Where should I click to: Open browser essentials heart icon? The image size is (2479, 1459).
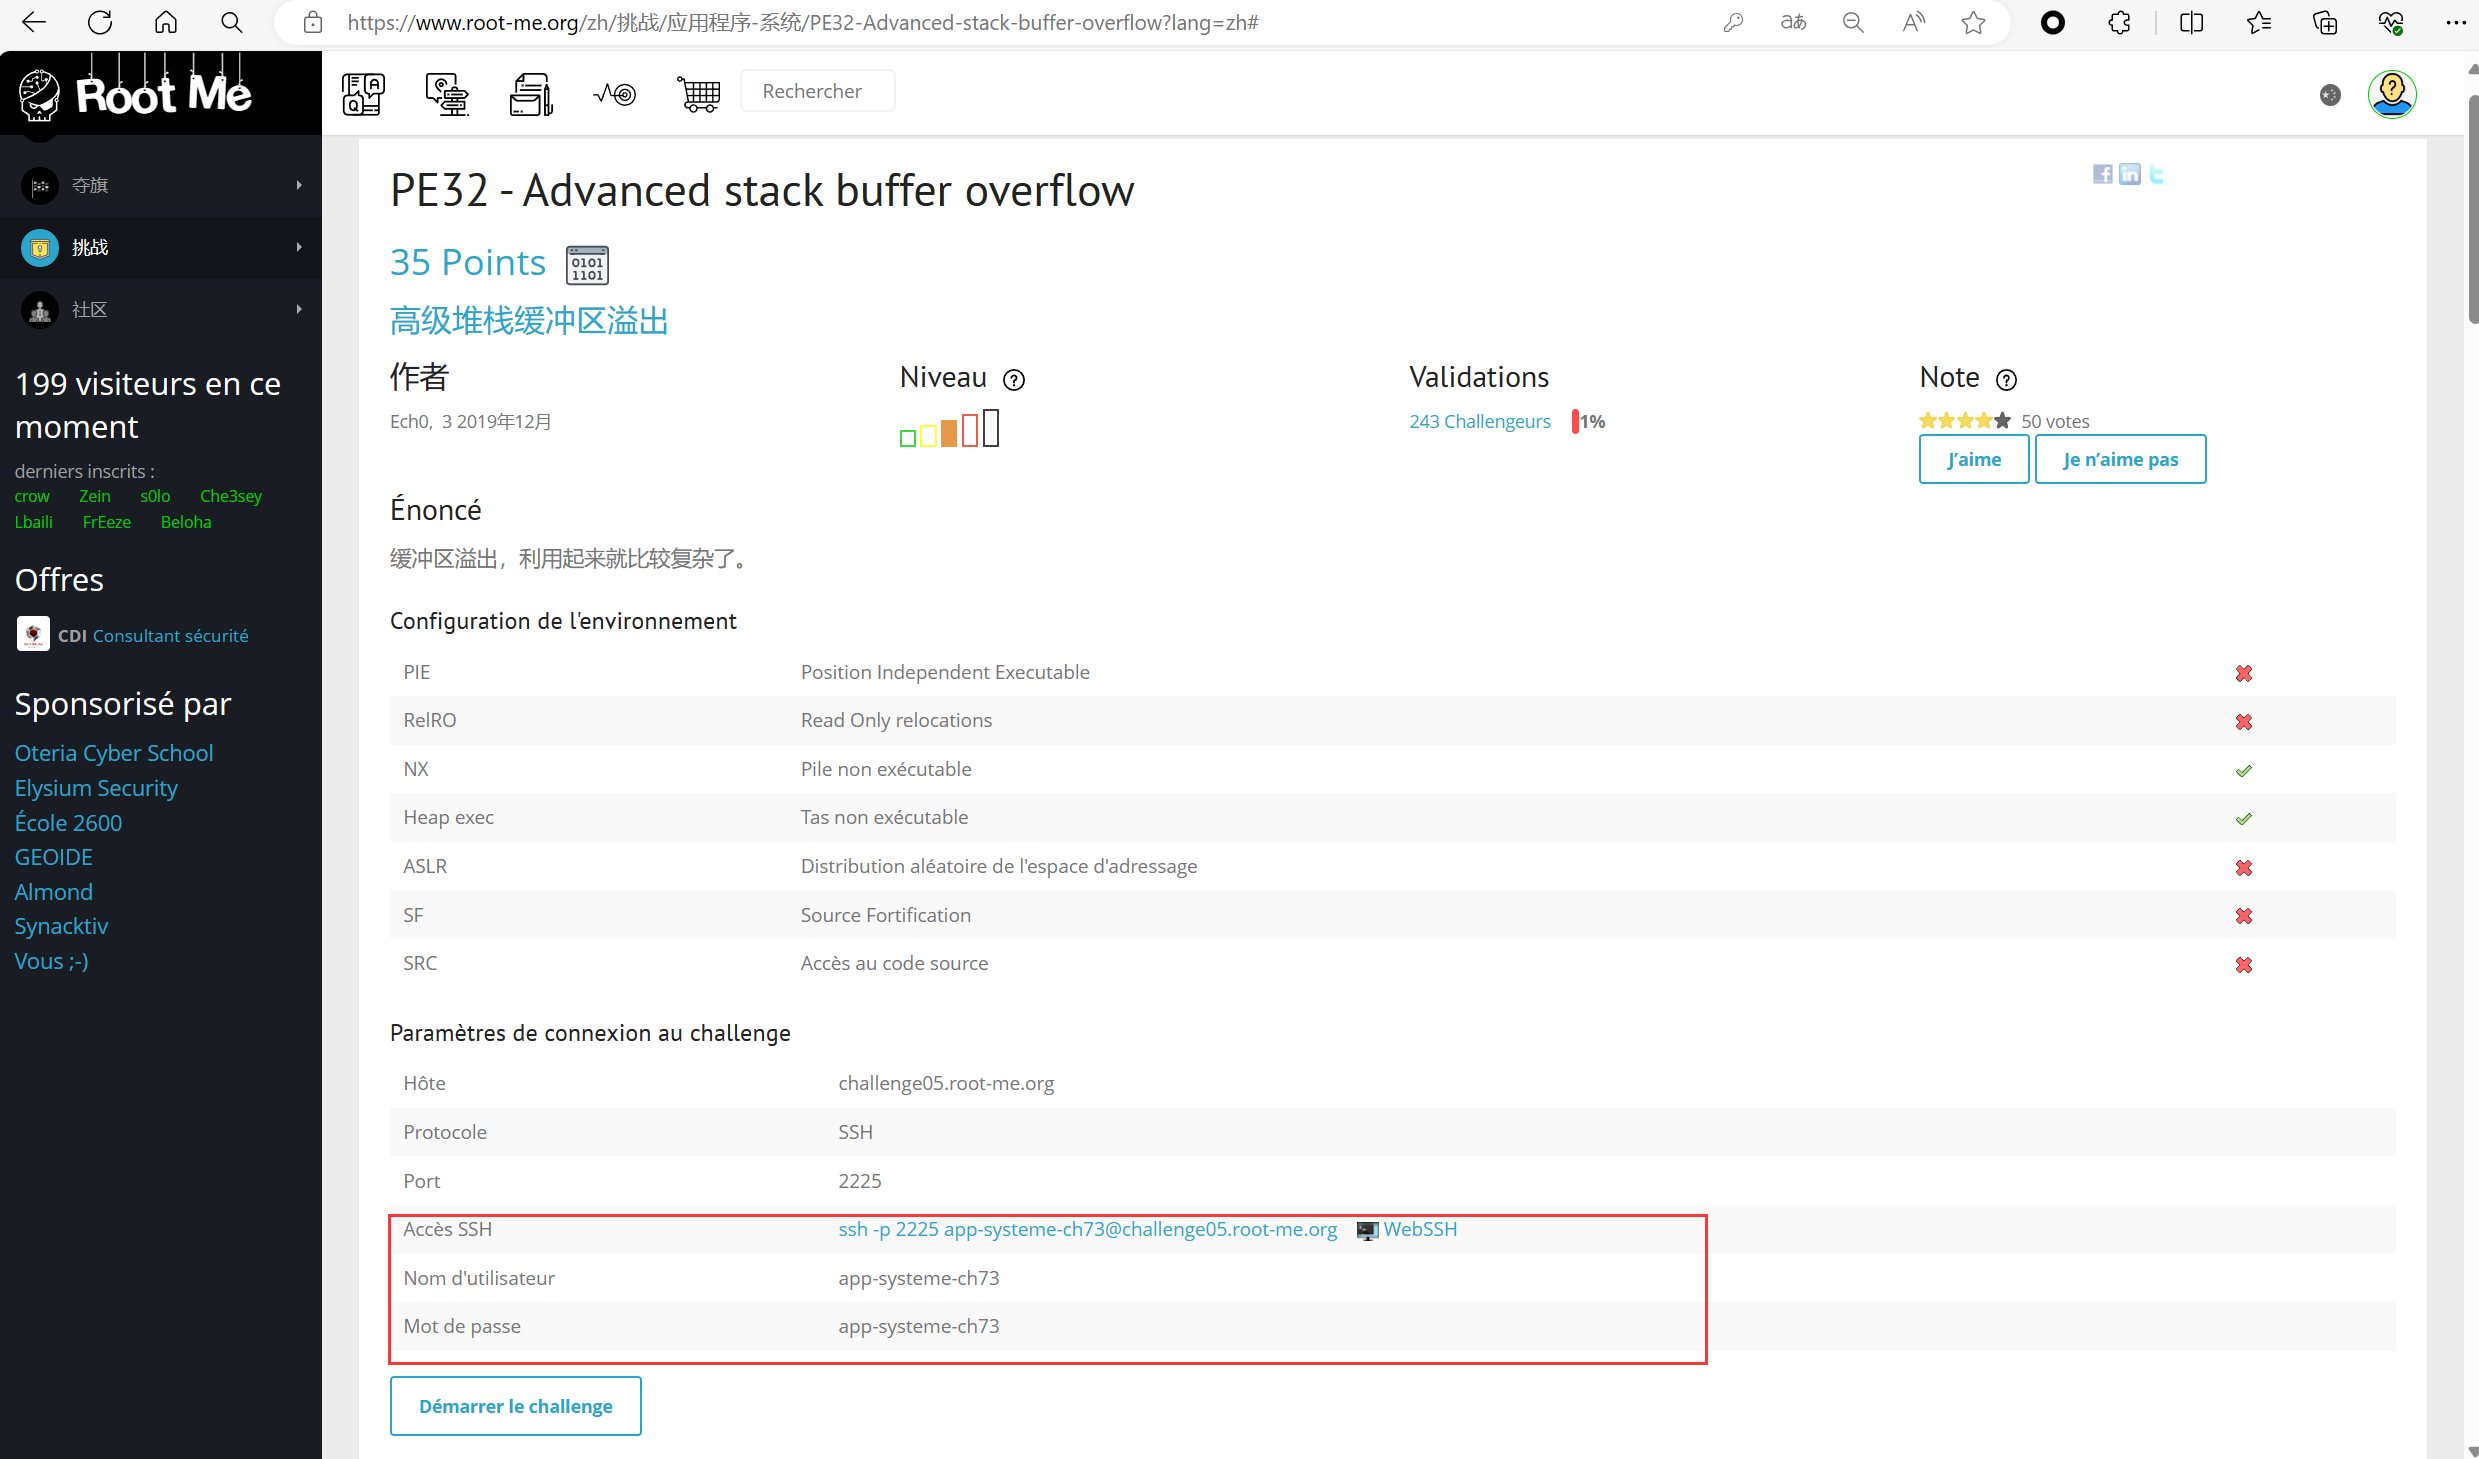tap(2391, 22)
